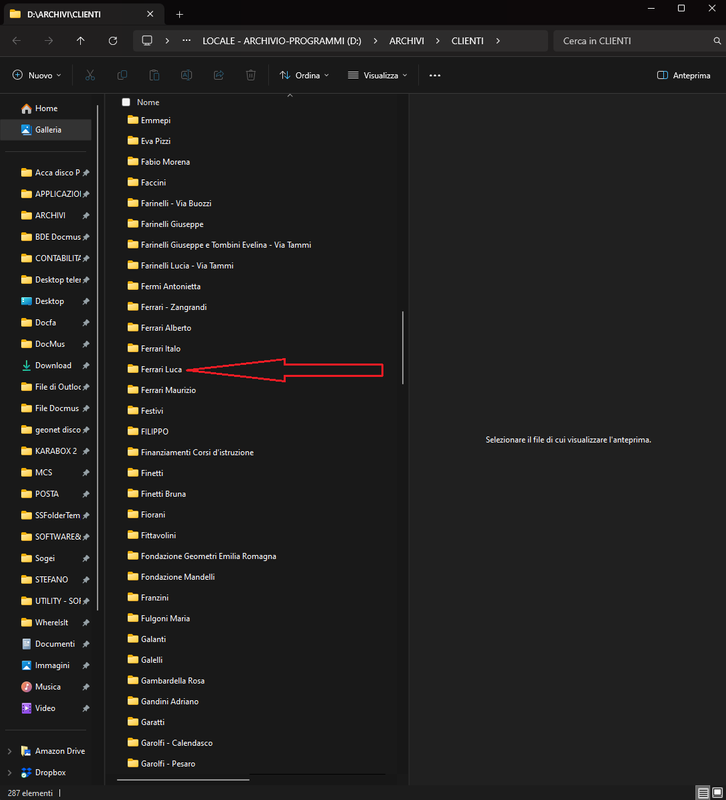Tick the select-all checkbox beside Nome
Viewport: 726px width, 800px height.
click(126, 102)
